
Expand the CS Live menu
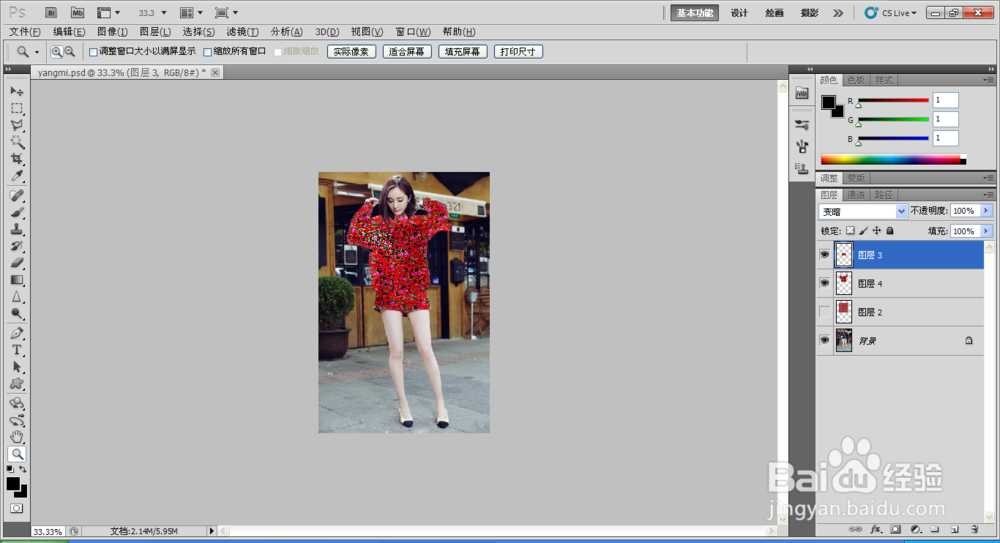890,13
